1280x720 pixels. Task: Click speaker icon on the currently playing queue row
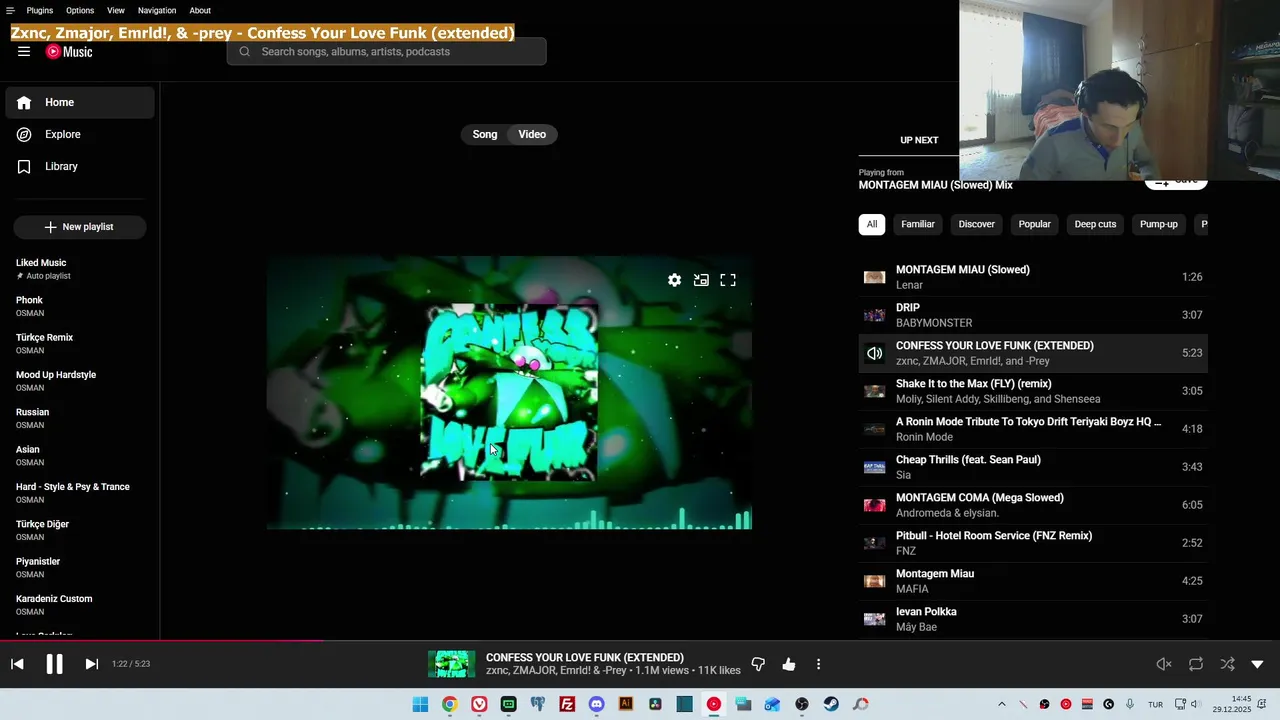coord(875,353)
